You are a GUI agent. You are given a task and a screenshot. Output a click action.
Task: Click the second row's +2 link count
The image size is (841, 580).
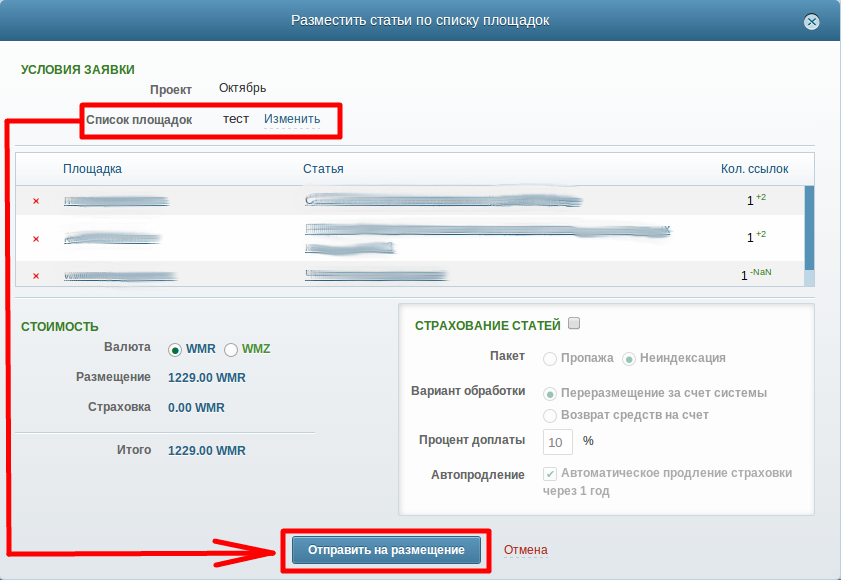761,234
